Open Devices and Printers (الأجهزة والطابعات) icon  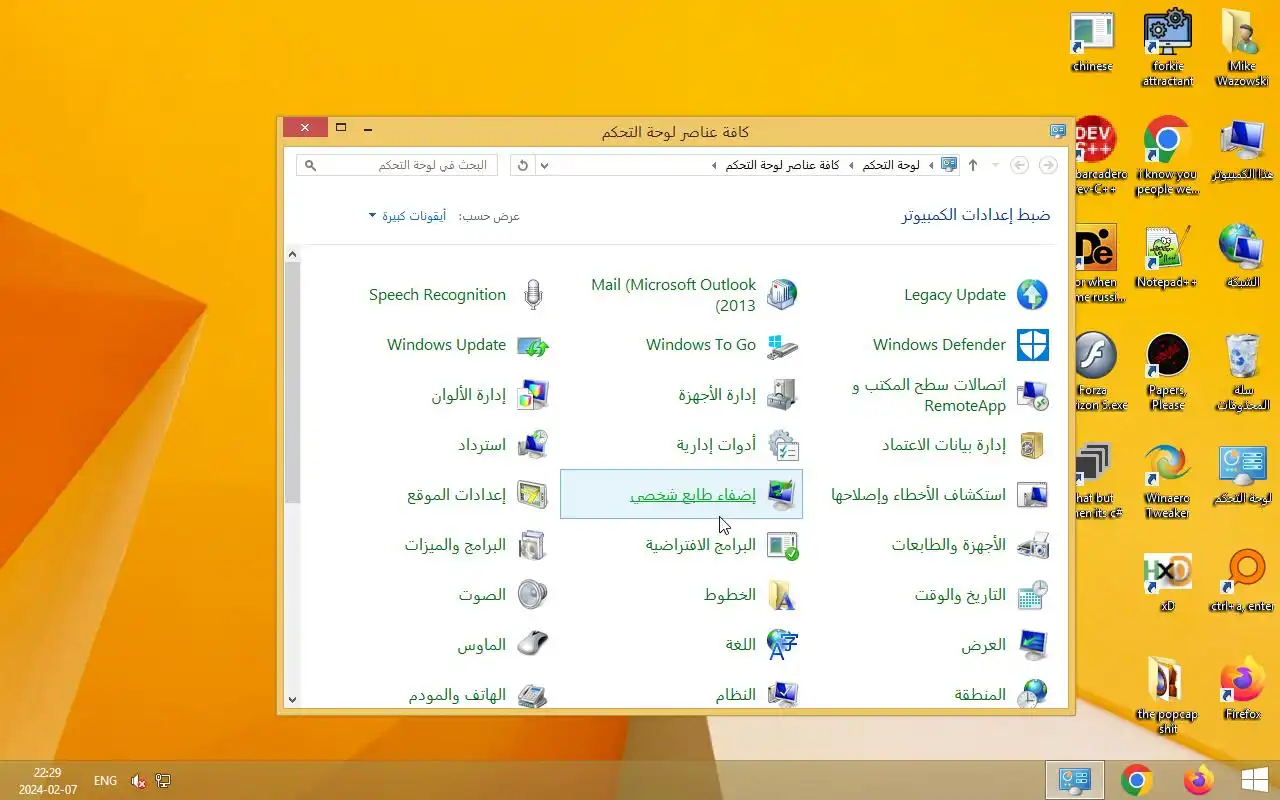(x=1032, y=545)
